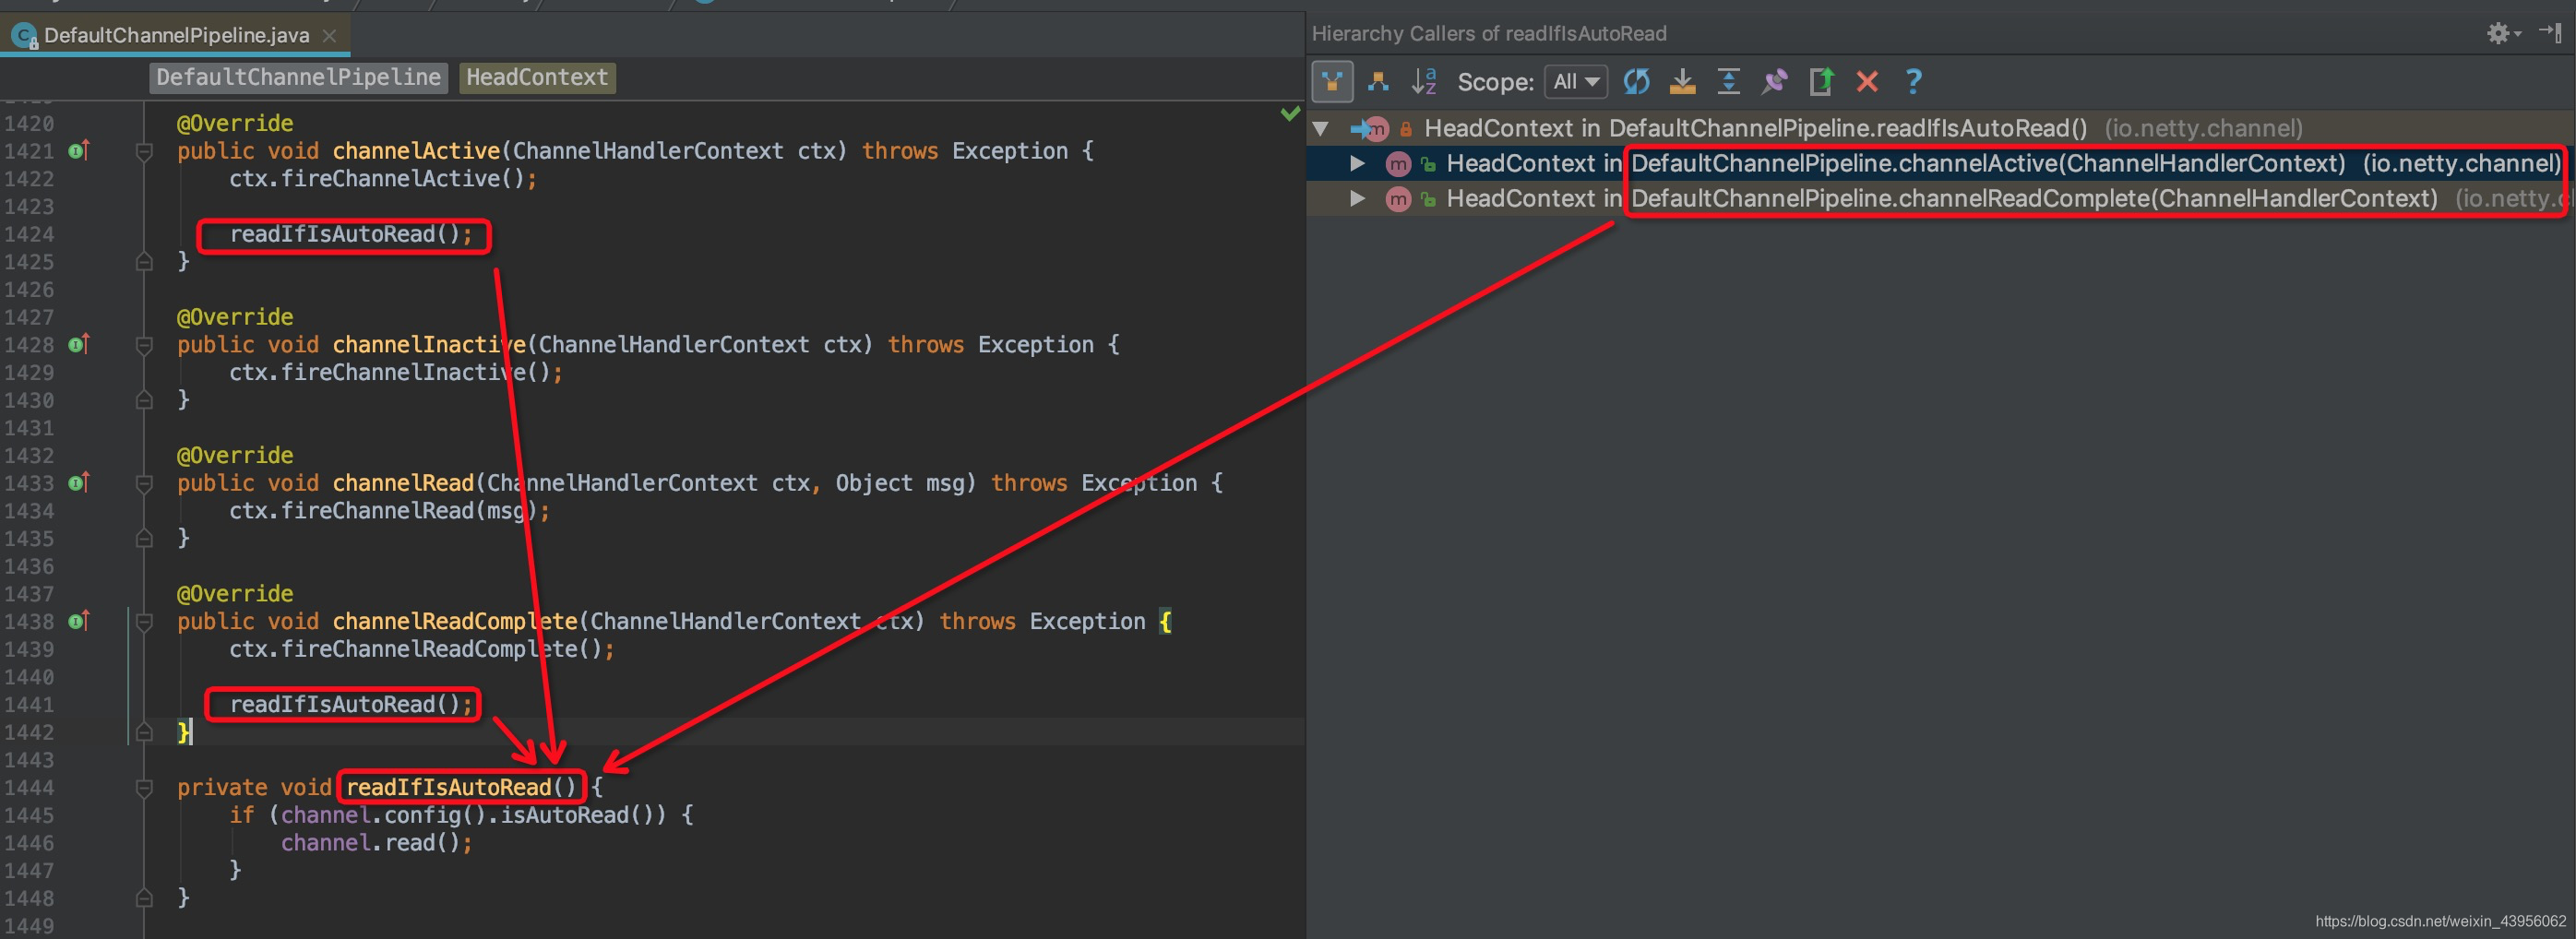Fold channelInactive method at line 1428
The image size is (2576, 939).
(x=144, y=345)
